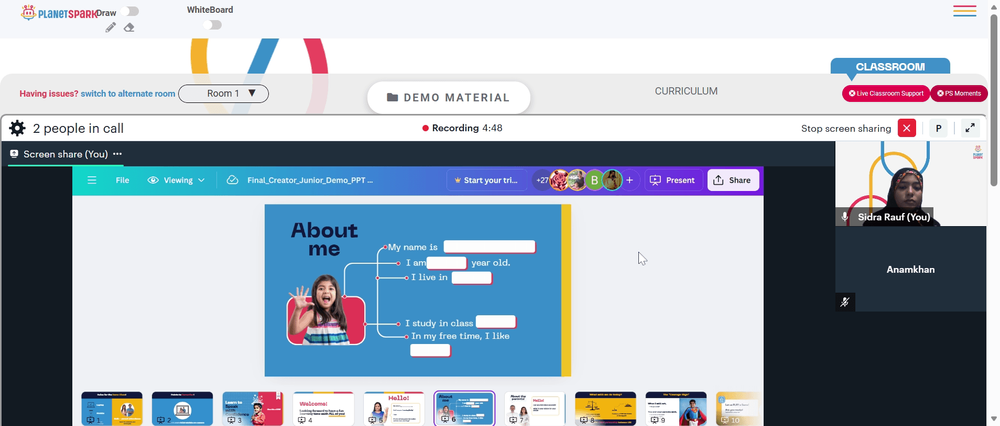Click PS Moments button
1000x426 pixels.
(959, 93)
